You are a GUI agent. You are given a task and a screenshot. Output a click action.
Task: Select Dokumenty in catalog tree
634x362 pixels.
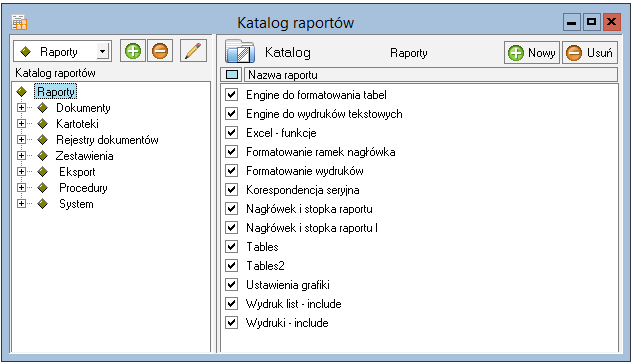tap(83, 108)
